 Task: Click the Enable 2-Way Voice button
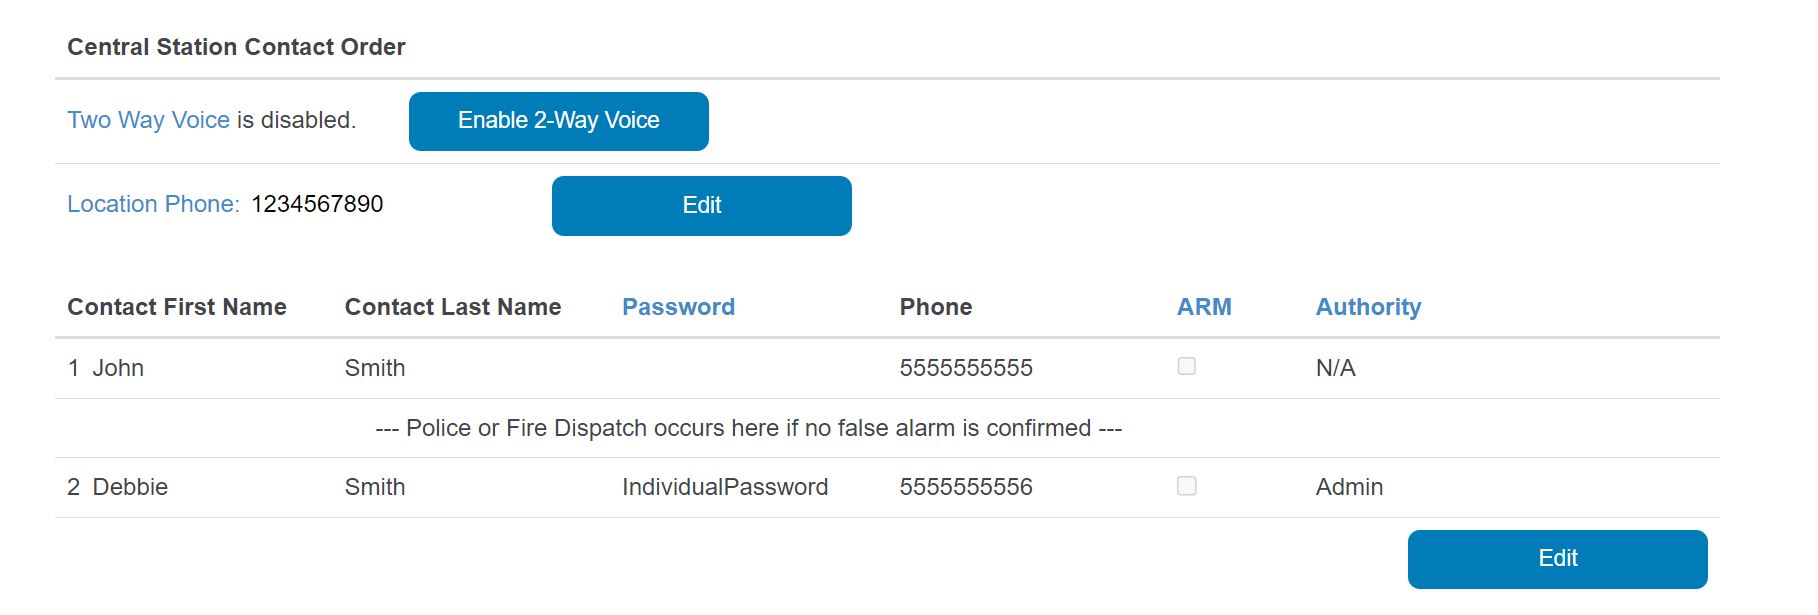click(x=558, y=121)
